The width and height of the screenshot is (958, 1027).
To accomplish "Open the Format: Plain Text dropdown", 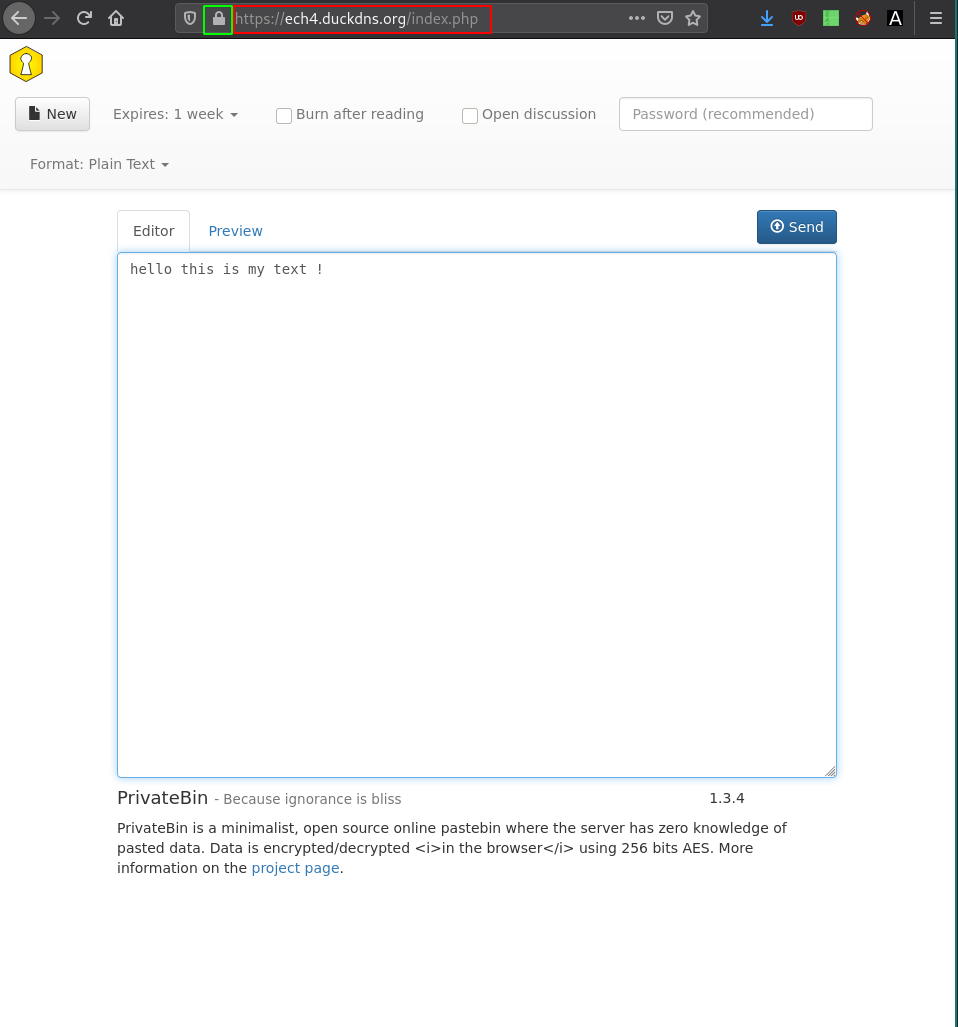I will 100,164.
